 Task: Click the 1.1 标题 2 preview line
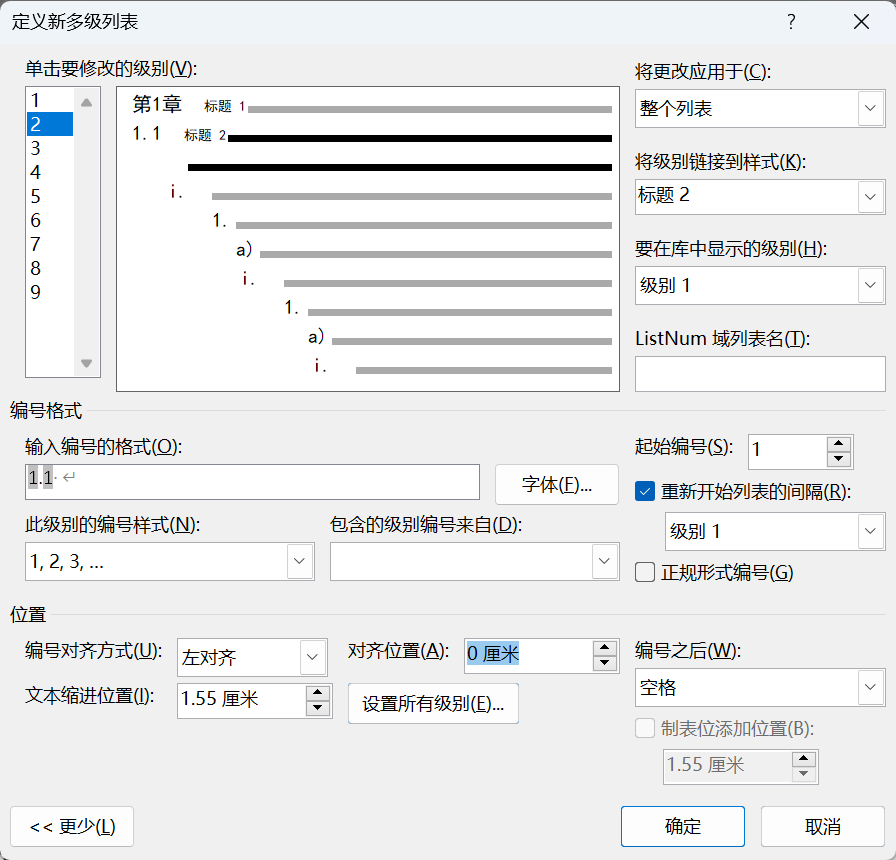coord(372,135)
